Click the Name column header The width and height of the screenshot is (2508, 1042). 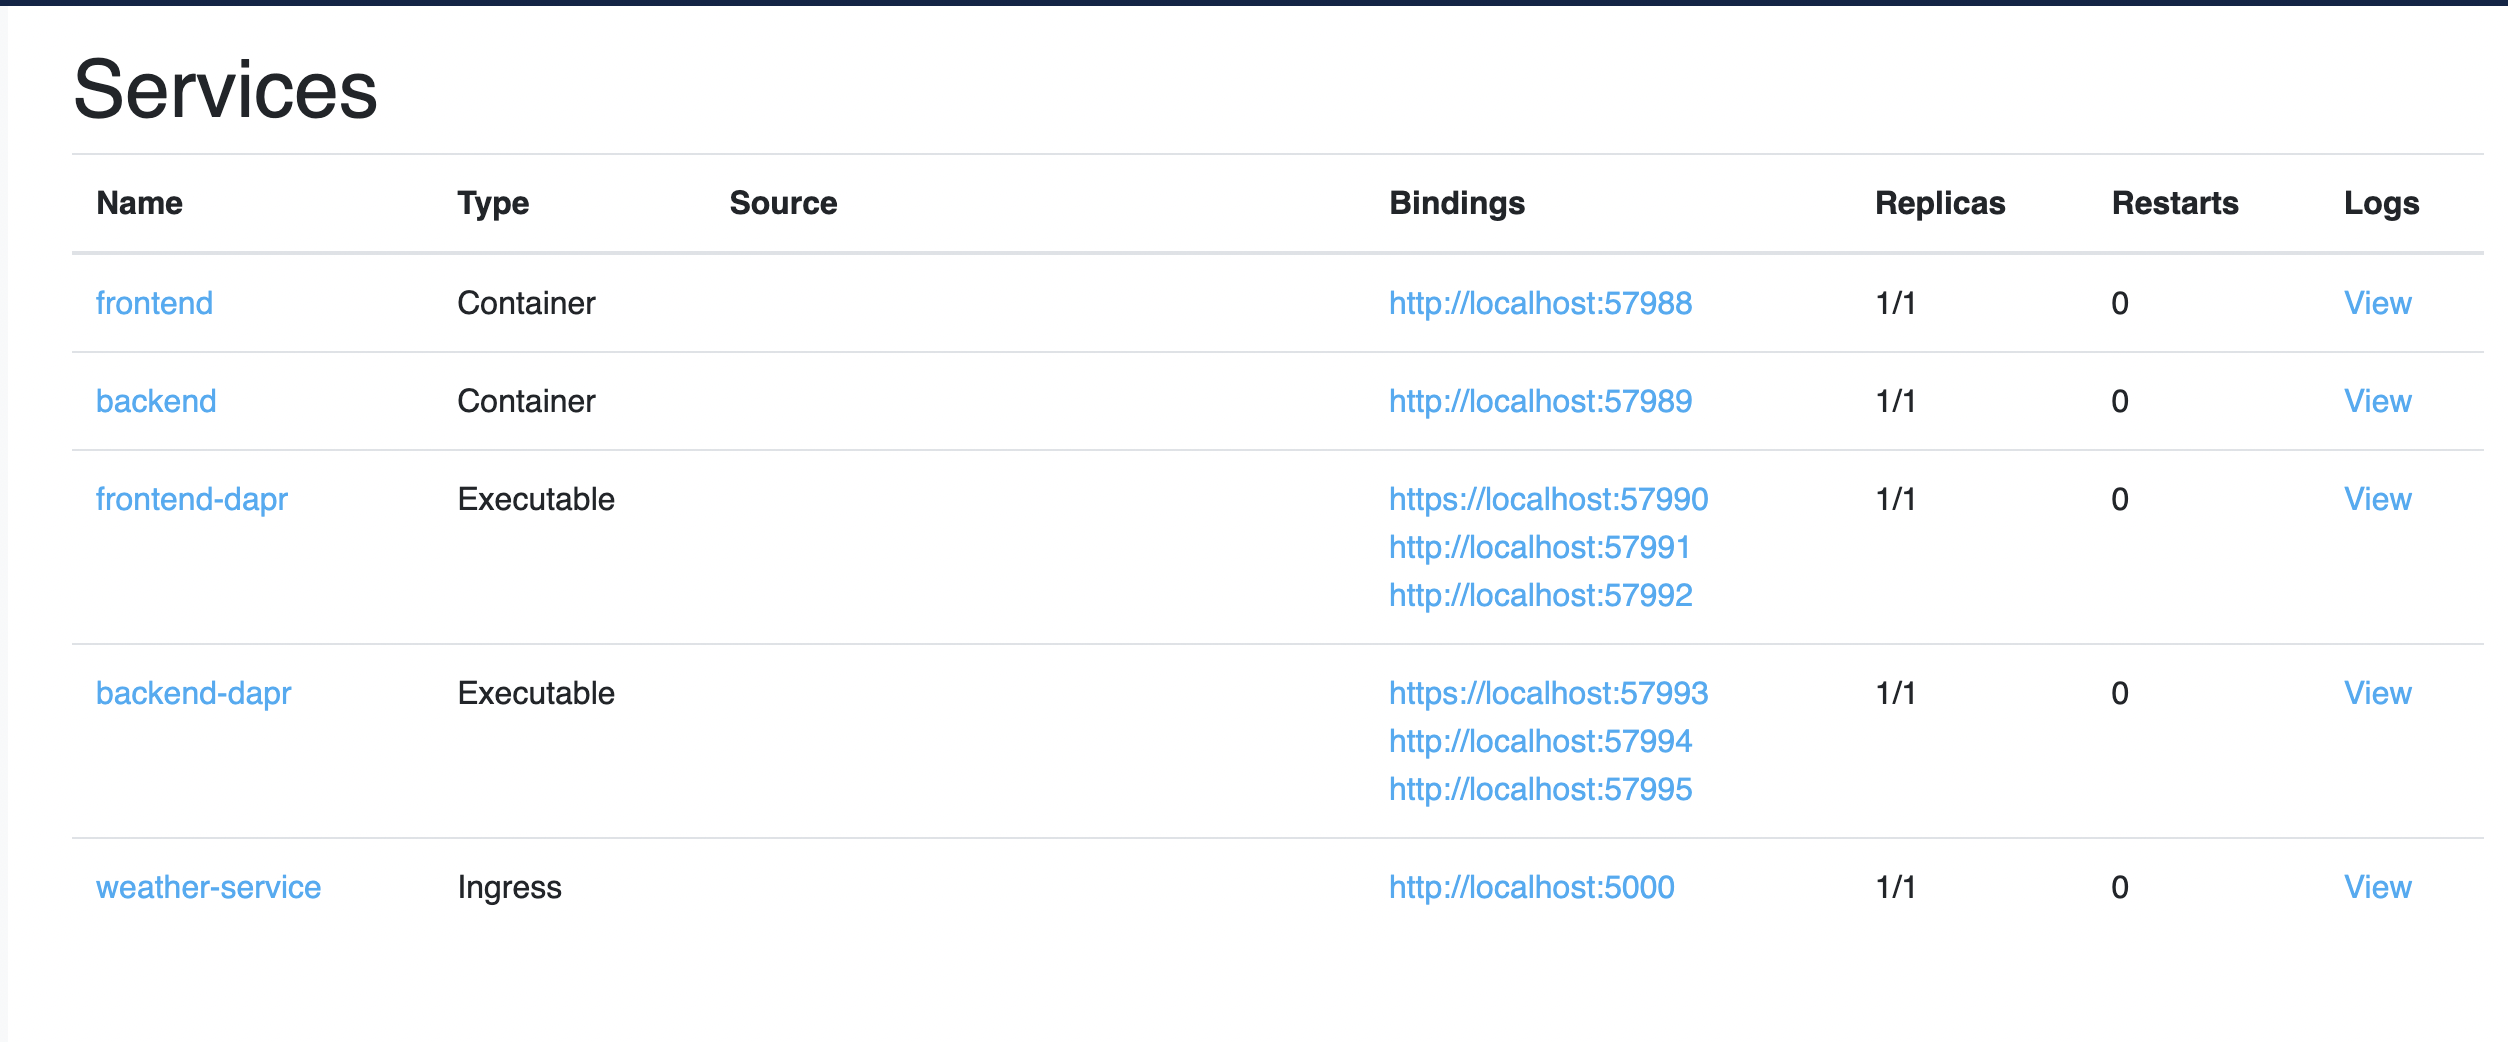[x=139, y=203]
